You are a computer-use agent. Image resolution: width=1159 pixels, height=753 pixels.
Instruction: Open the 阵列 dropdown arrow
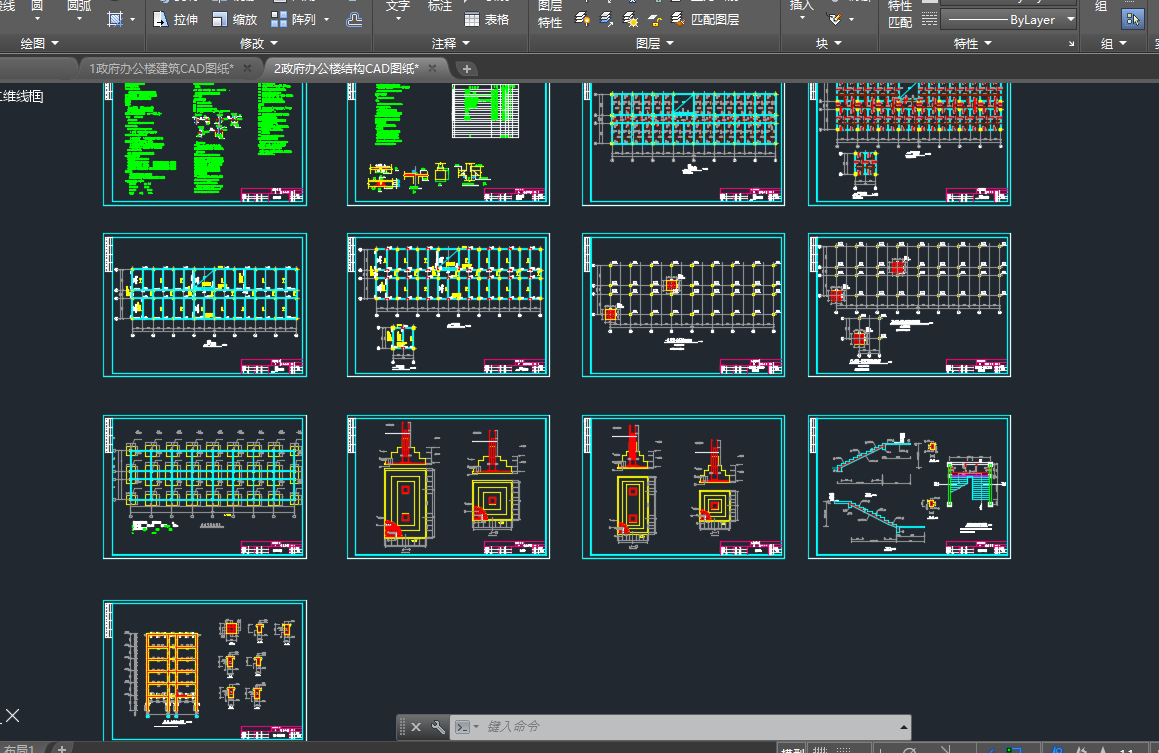pyautogui.click(x=326, y=20)
